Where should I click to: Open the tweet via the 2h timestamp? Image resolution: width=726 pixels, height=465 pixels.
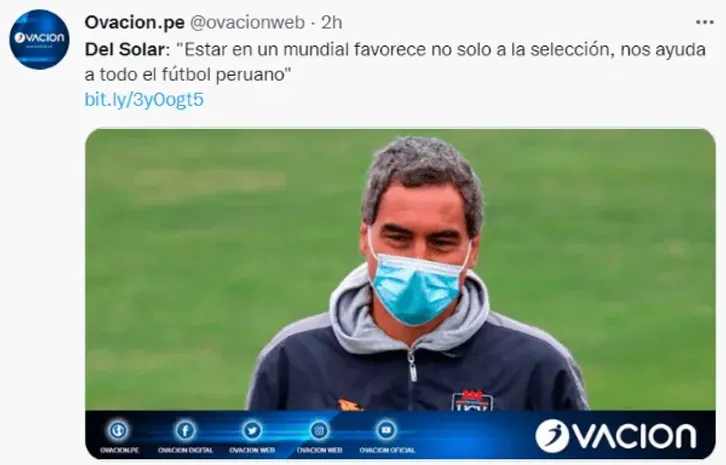332,22
